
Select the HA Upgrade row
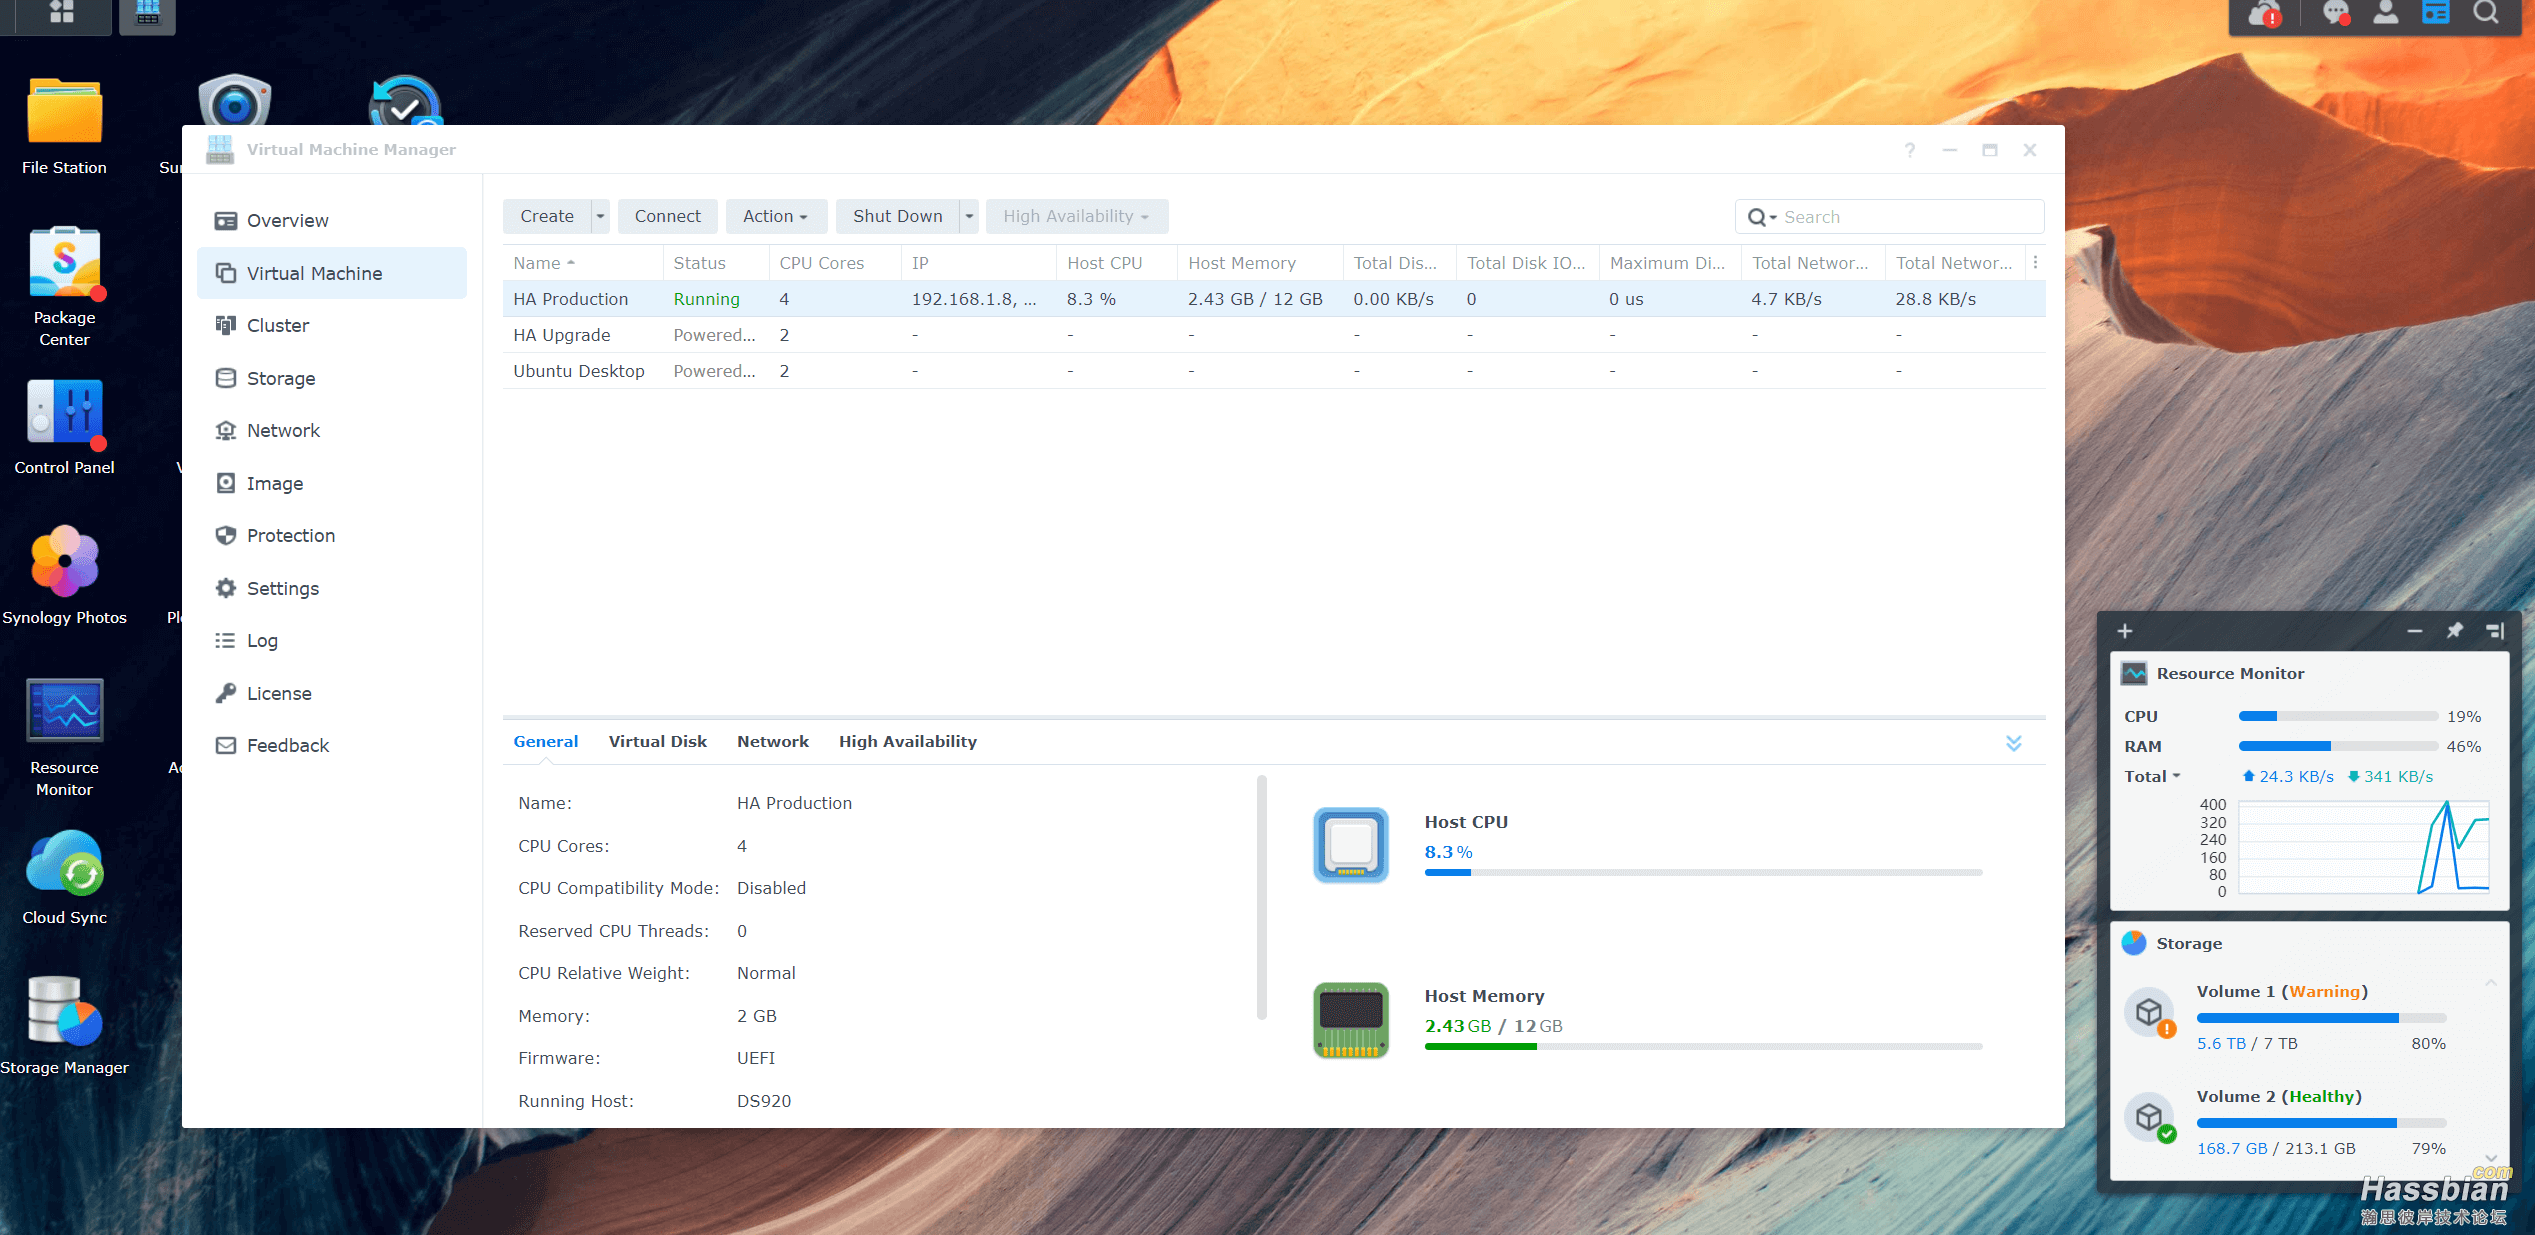click(1274, 335)
